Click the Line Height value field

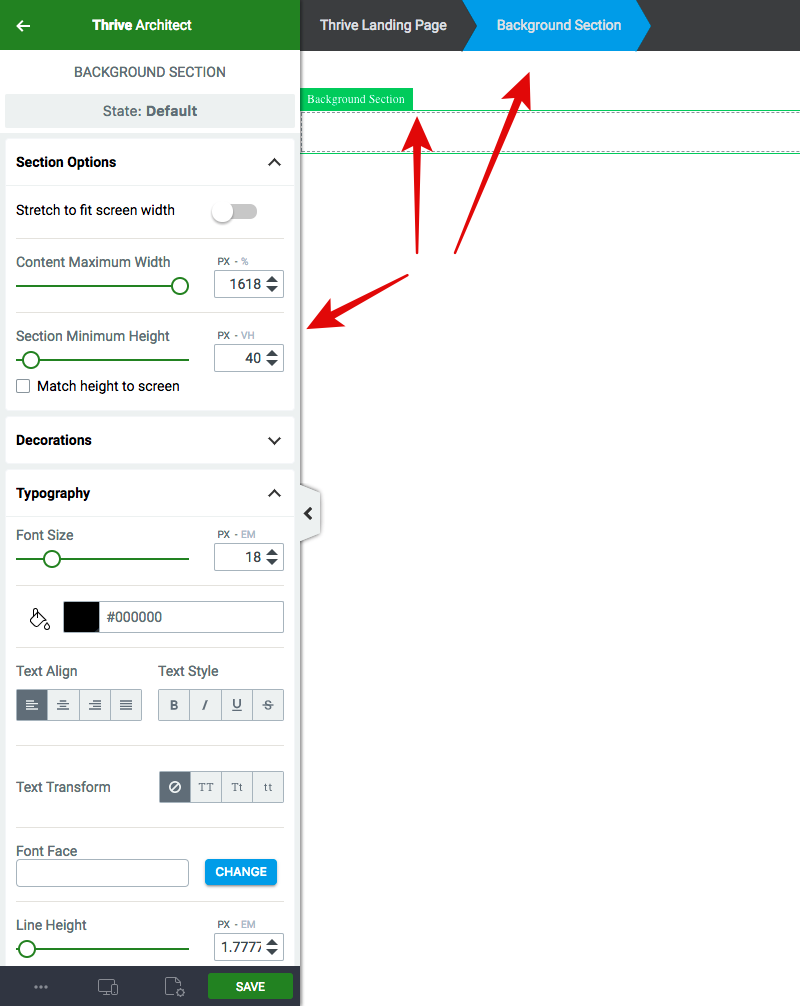(x=241, y=947)
